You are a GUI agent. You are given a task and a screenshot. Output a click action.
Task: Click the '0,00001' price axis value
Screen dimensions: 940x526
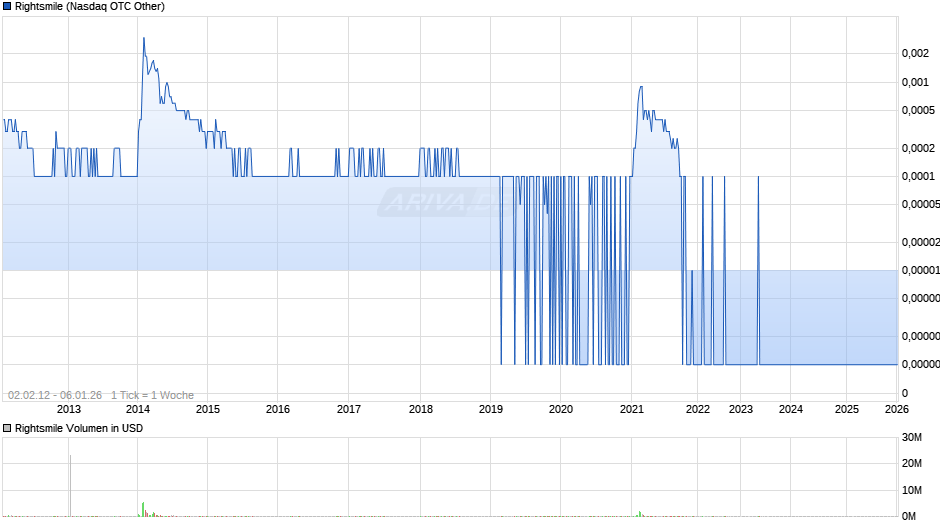[921, 270]
